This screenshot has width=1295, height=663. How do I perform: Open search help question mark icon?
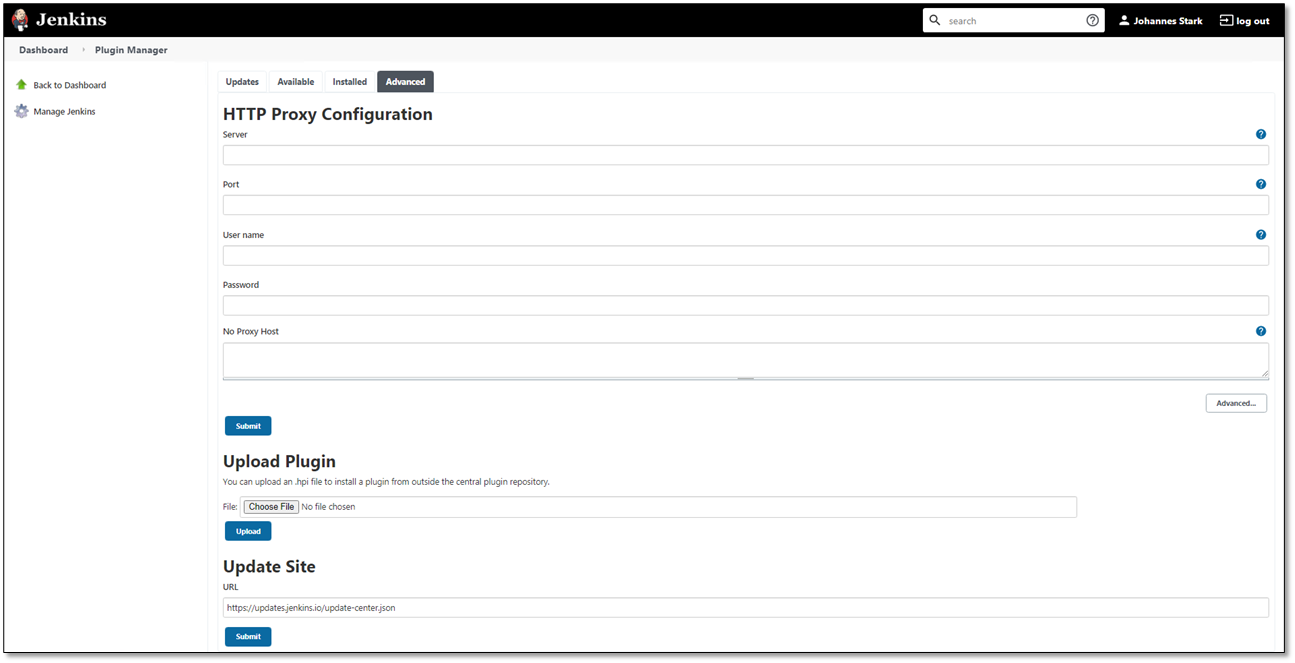pyautogui.click(x=1092, y=20)
